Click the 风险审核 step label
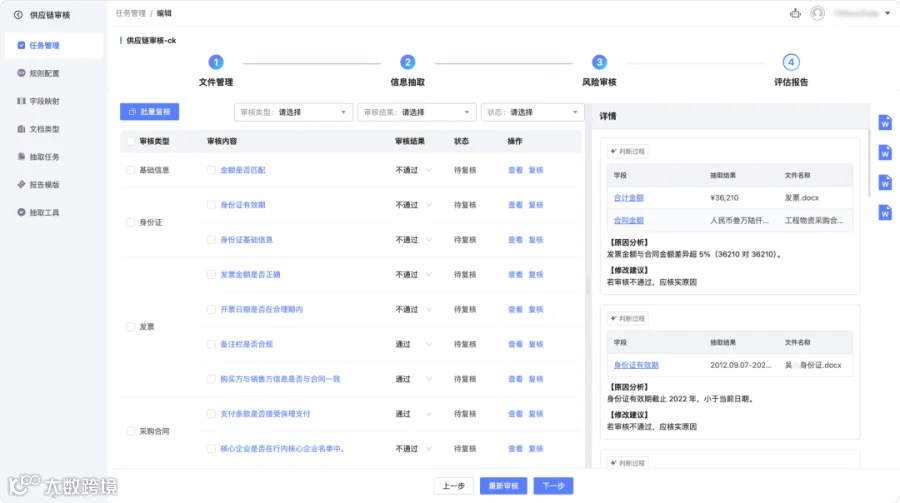Image resolution: width=900 pixels, height=503 pixels. point(599,82)
